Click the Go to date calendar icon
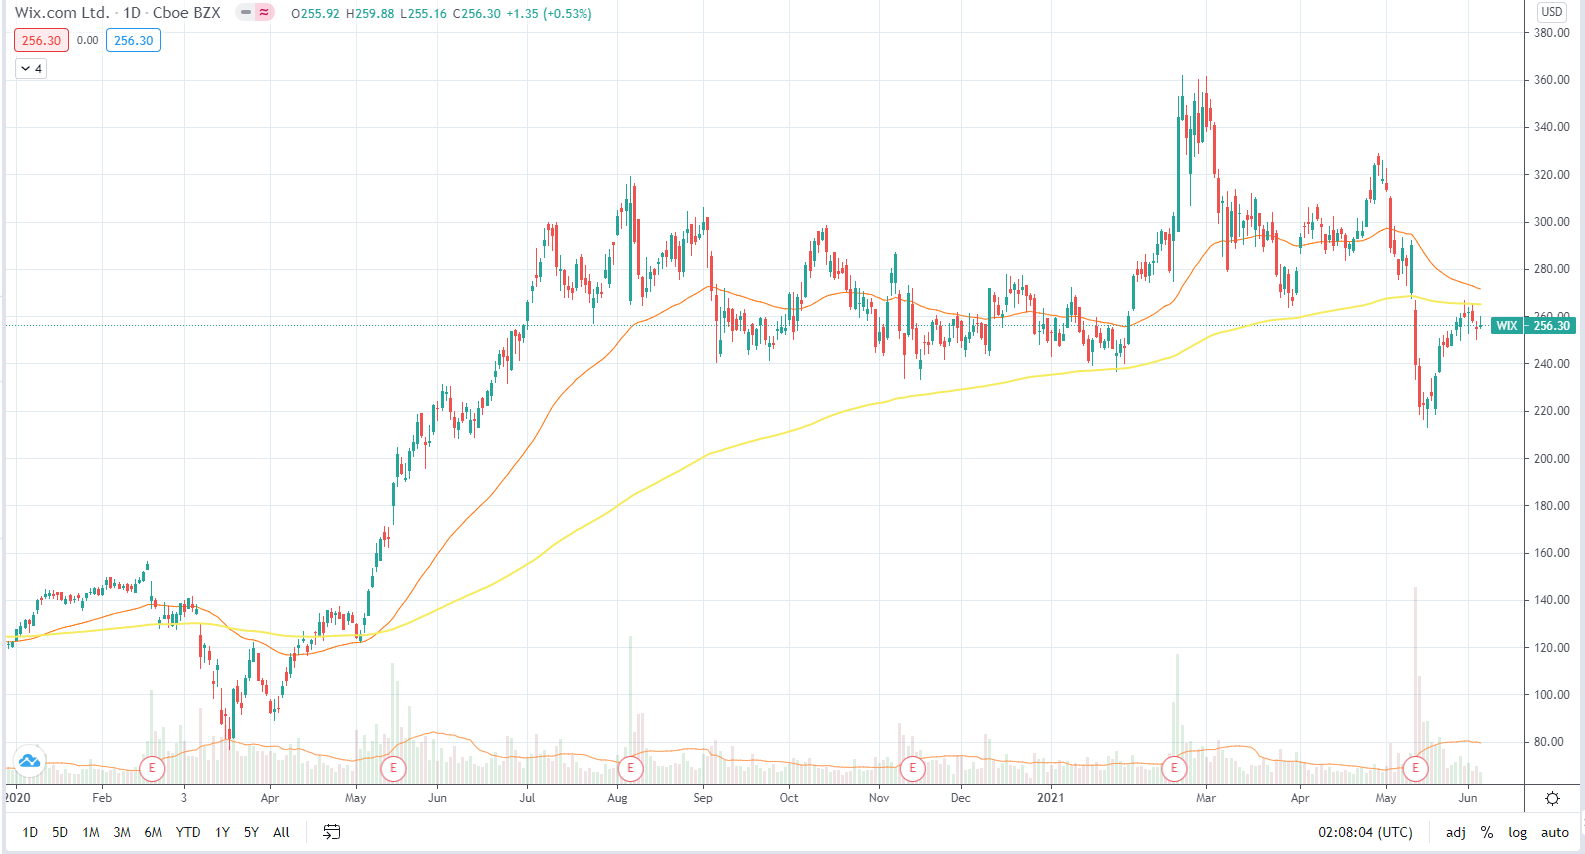This screenshot has height=854, width=1585. 332,832
